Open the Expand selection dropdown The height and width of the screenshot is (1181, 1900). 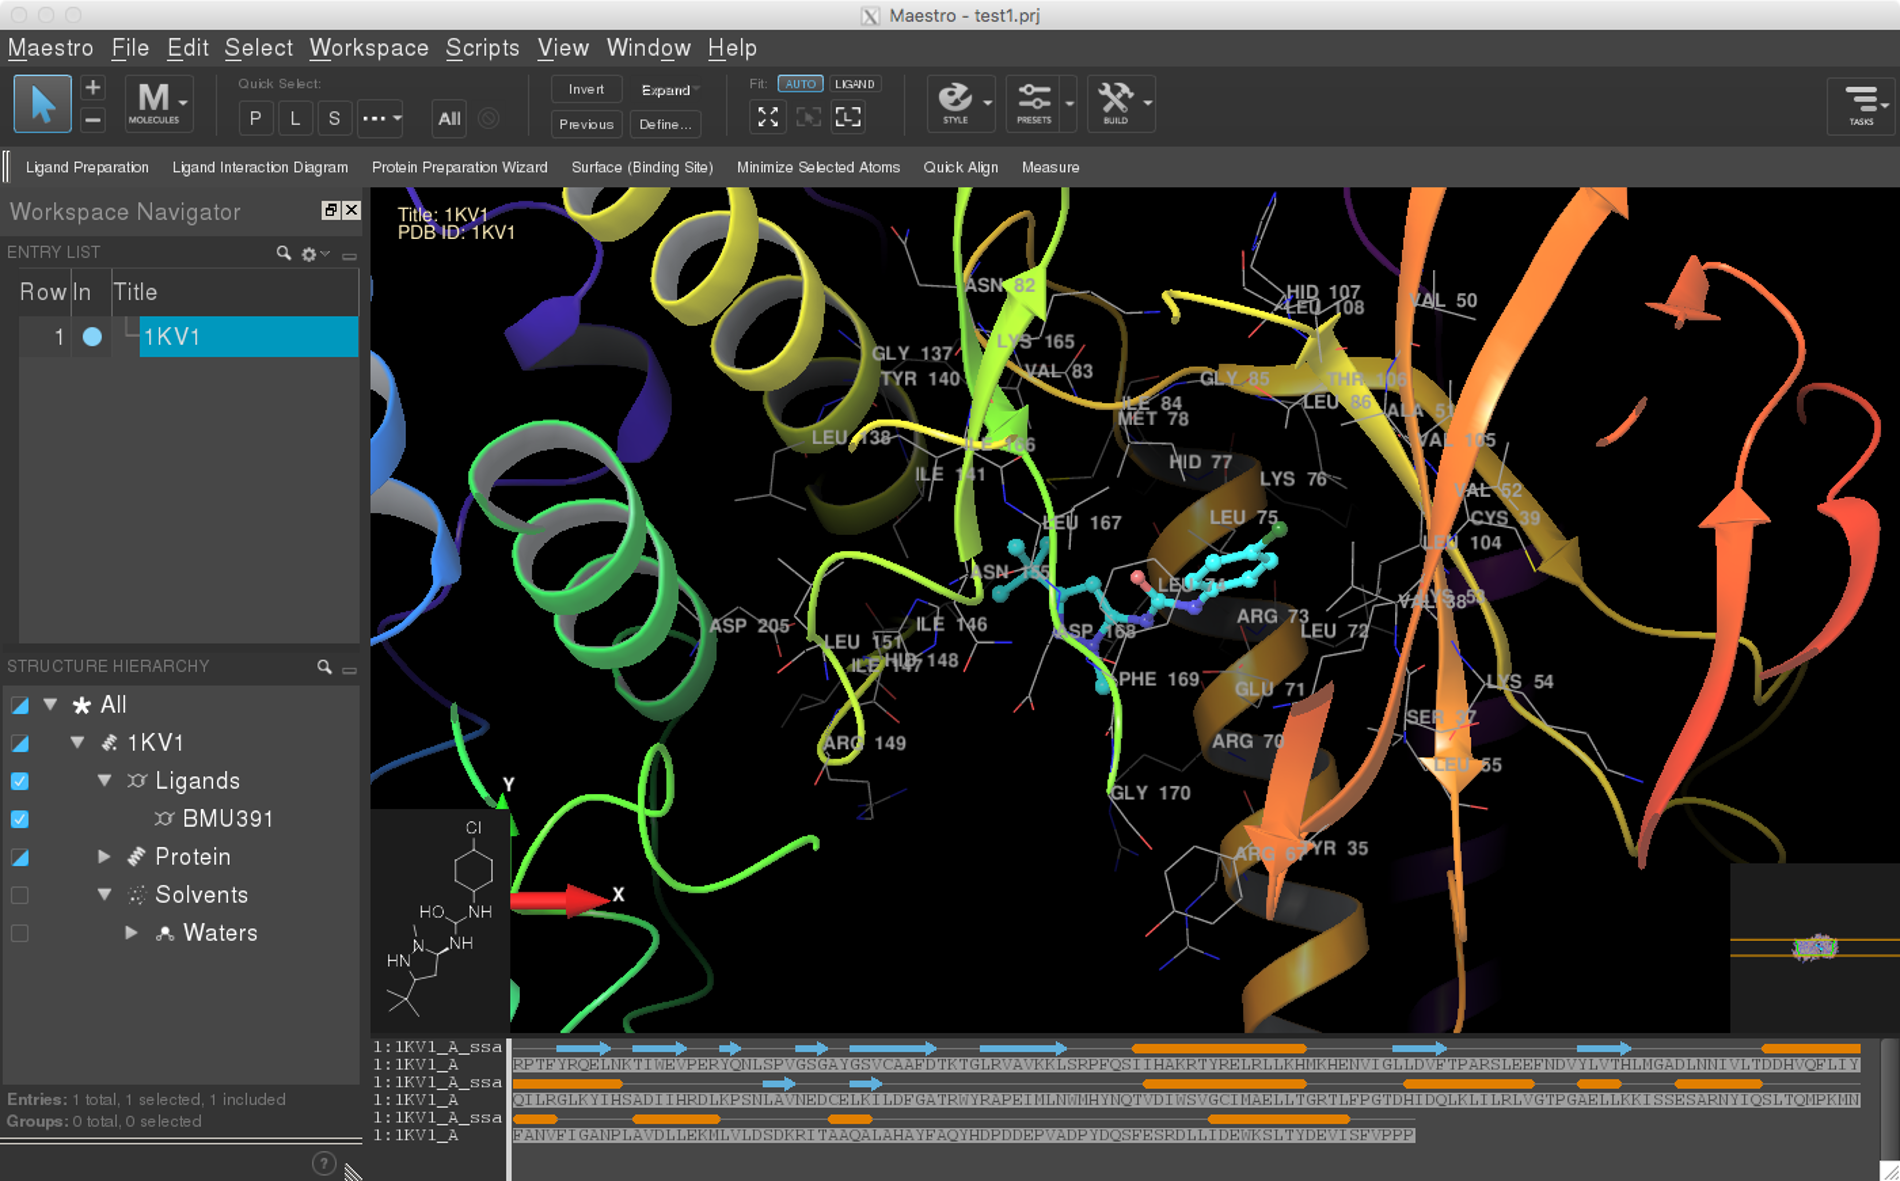click(668, 90)
